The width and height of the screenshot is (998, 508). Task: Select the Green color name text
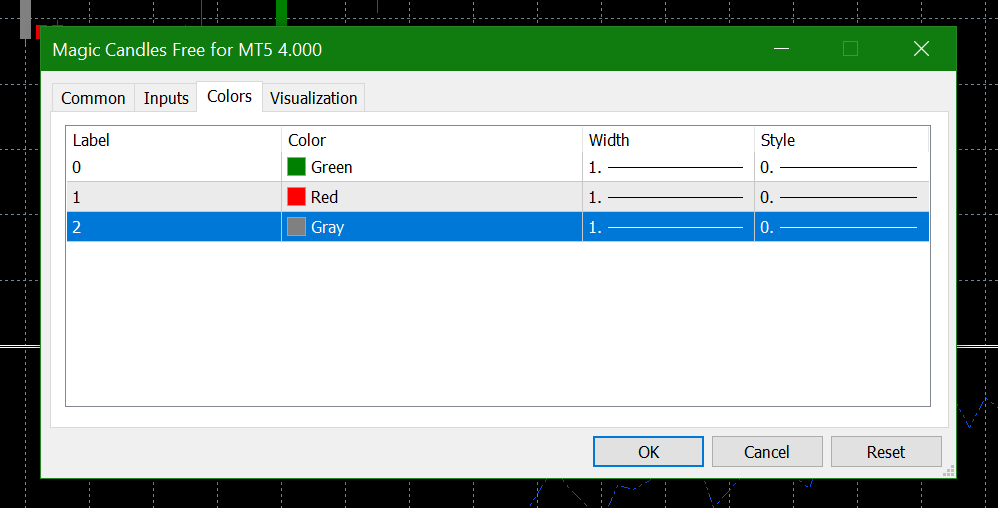click(x=332, y=167)
